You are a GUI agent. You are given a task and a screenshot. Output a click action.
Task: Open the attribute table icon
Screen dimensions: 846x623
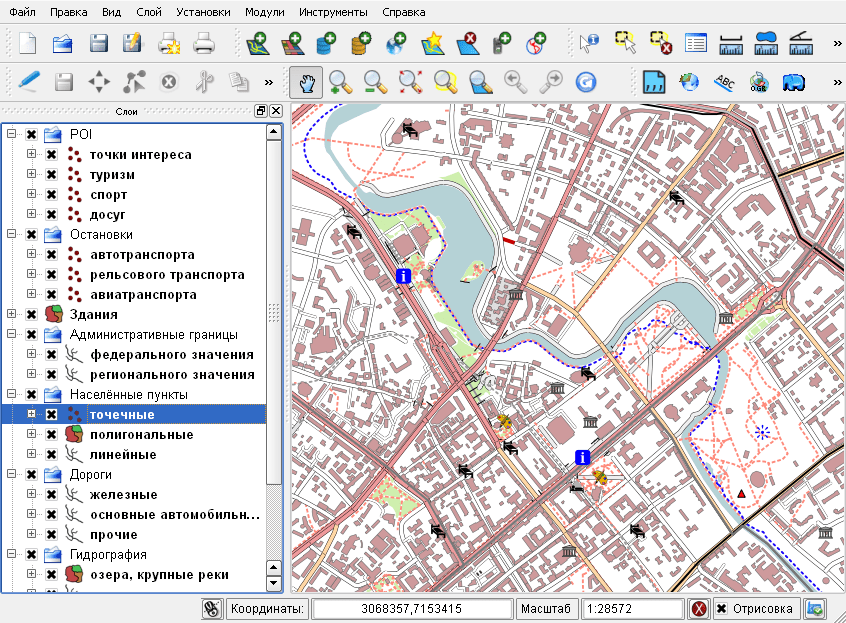point(696,43)
